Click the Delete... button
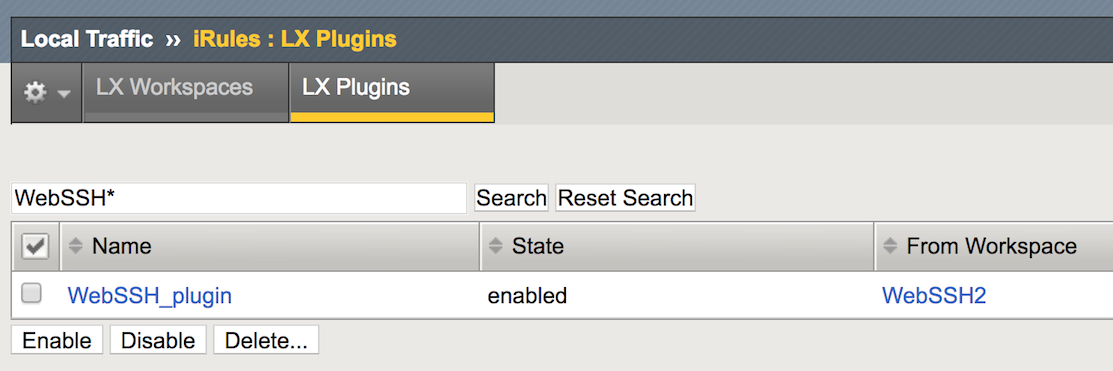This screenshot has height=371, width=1113. tap(266, 340)
